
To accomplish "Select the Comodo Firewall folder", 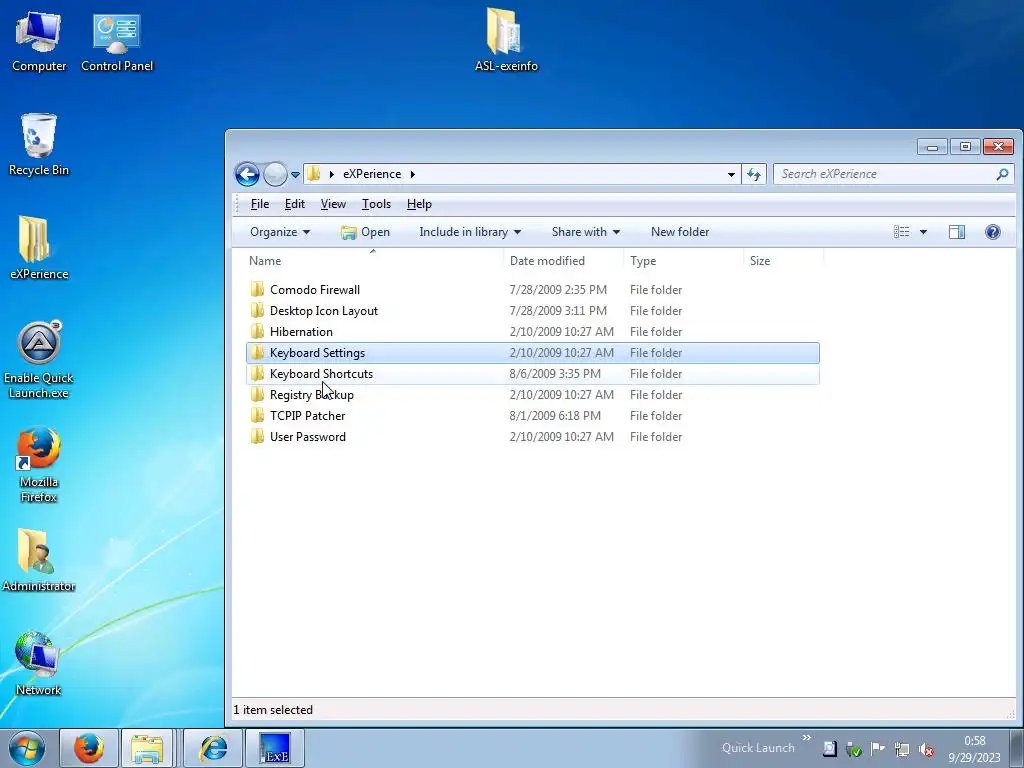I will [x=533, y=289].
